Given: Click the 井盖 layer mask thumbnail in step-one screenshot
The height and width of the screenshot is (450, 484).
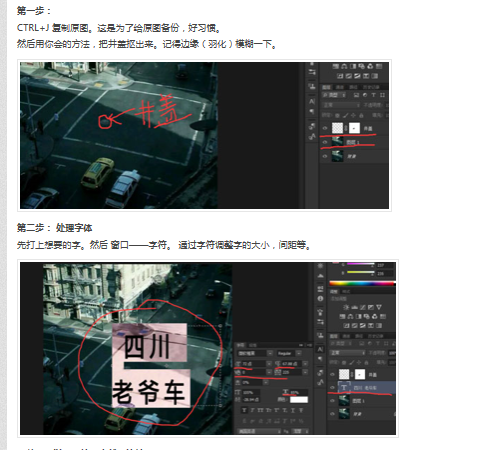Looking at the screenshot, I should [x=354, y=128].
